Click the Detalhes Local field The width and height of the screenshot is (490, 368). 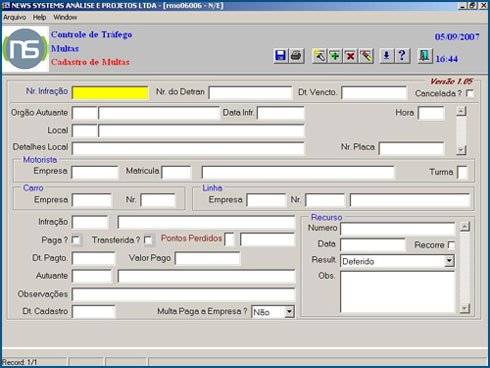188,148
